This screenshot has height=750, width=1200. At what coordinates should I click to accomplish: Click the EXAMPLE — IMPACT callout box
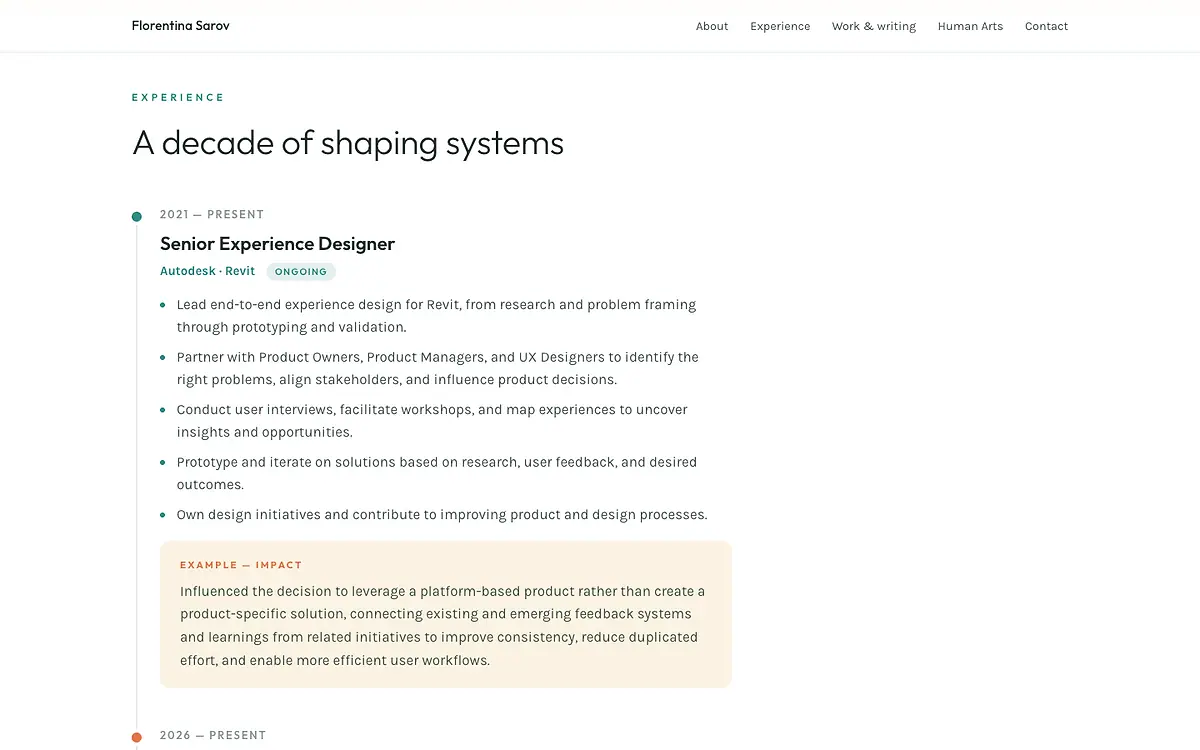[x=446, y=614]
